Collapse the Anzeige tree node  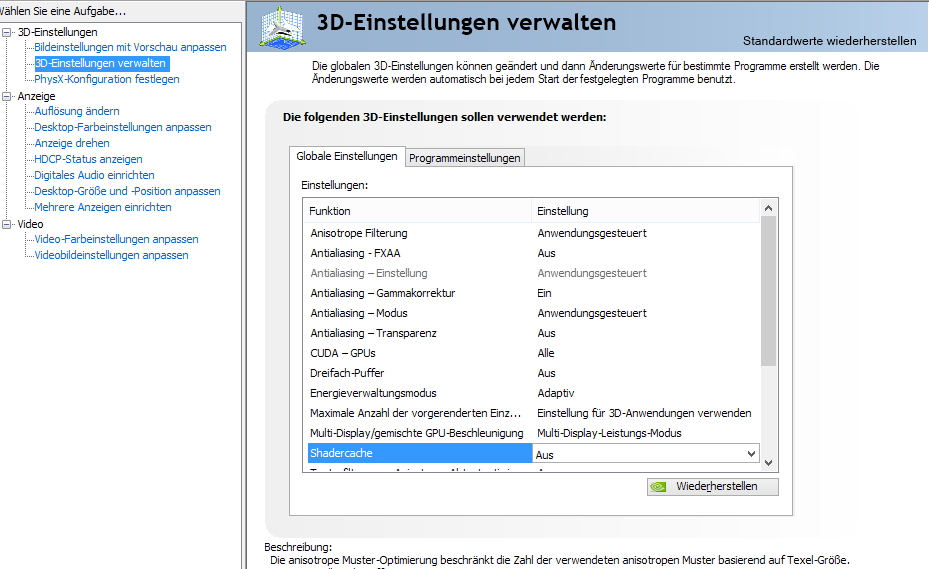point(7,96)
